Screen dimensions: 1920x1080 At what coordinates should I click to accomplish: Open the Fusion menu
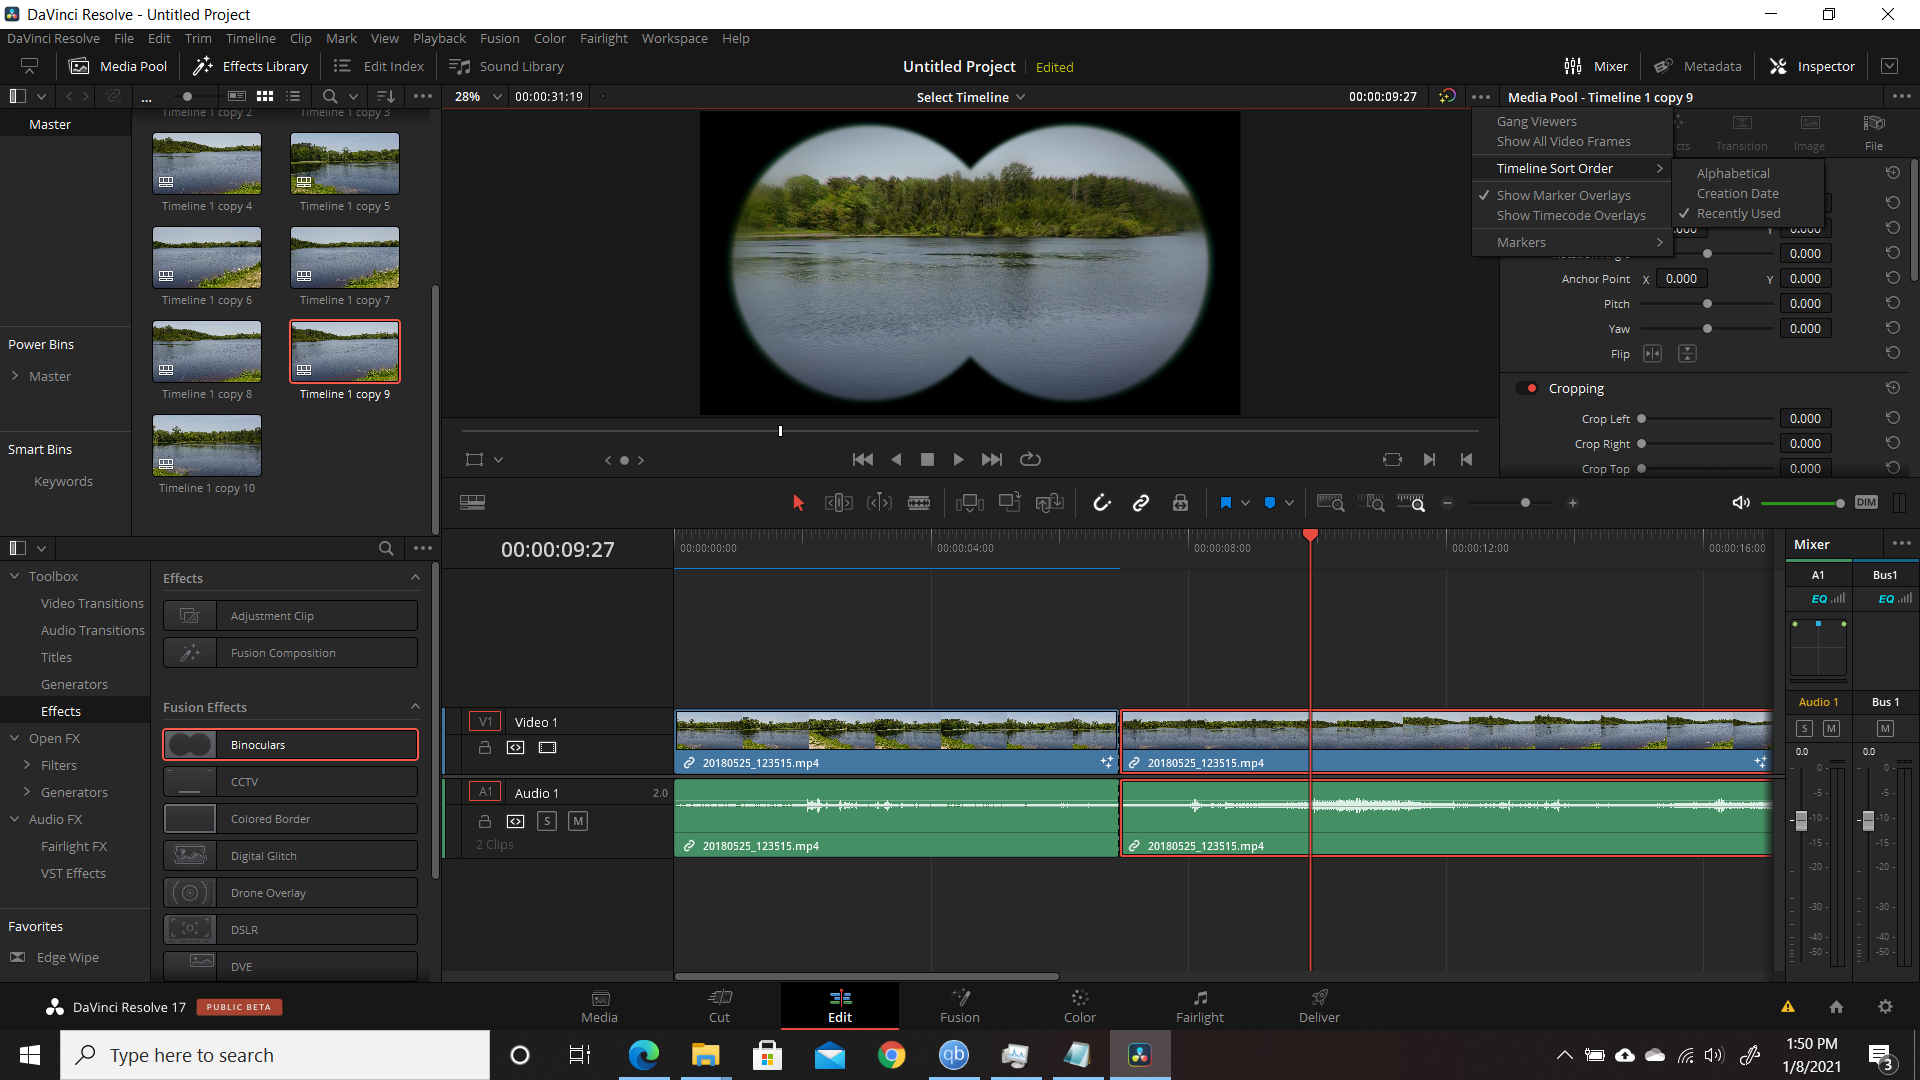499,38
